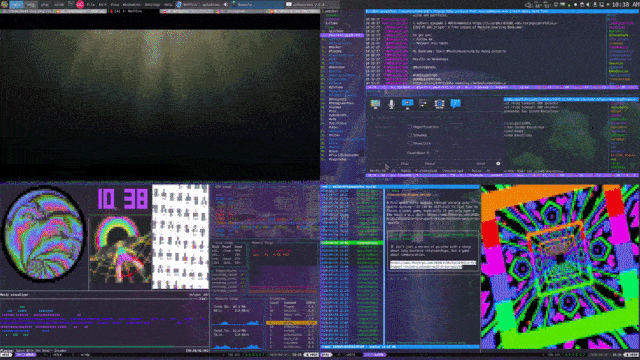
Task: Click the colorful psychedelic tunnel image
Action: click(560, 267)
